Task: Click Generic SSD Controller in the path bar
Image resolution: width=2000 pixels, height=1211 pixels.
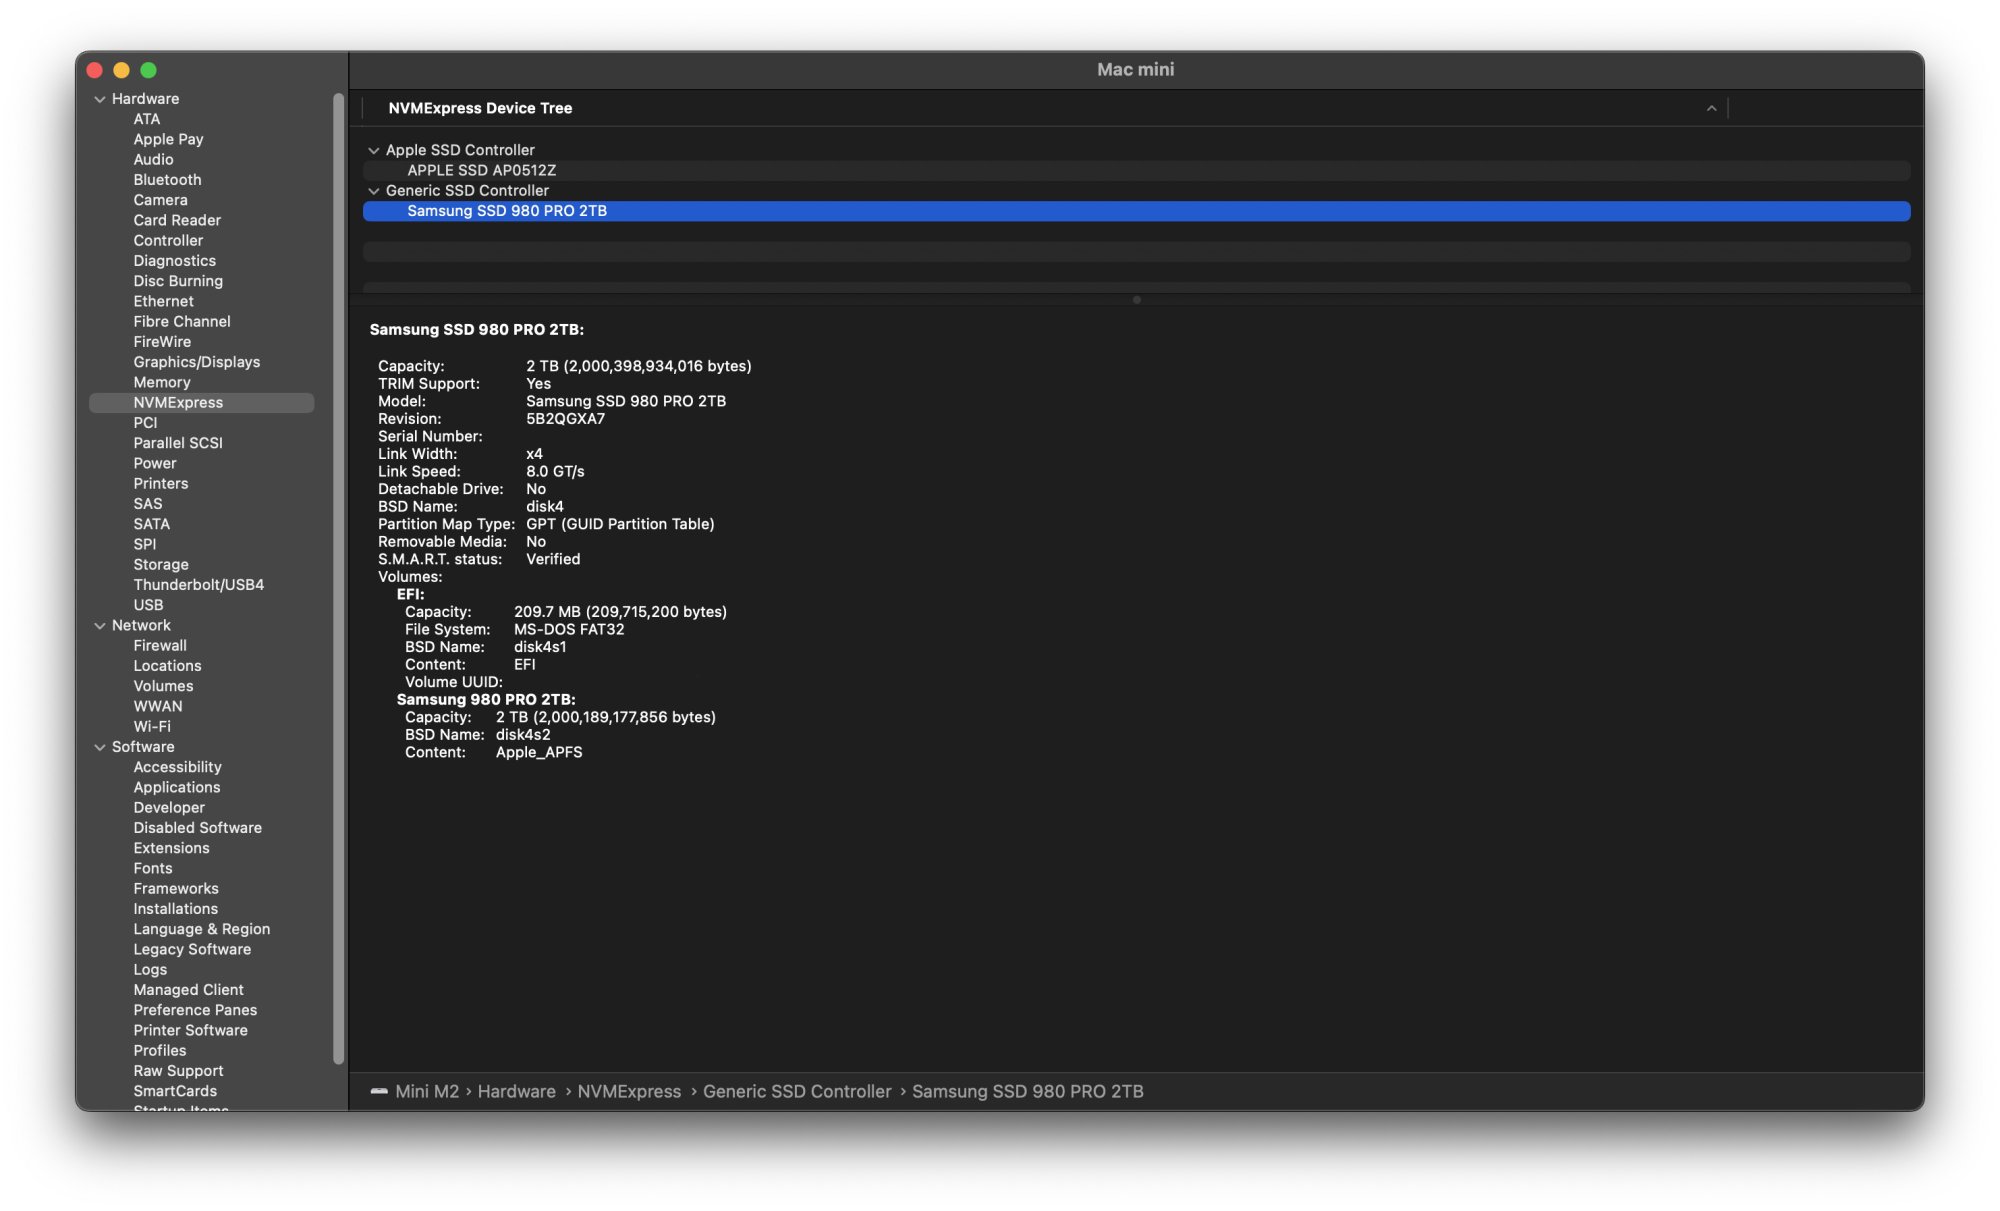Action: (x=796, y=1091)
